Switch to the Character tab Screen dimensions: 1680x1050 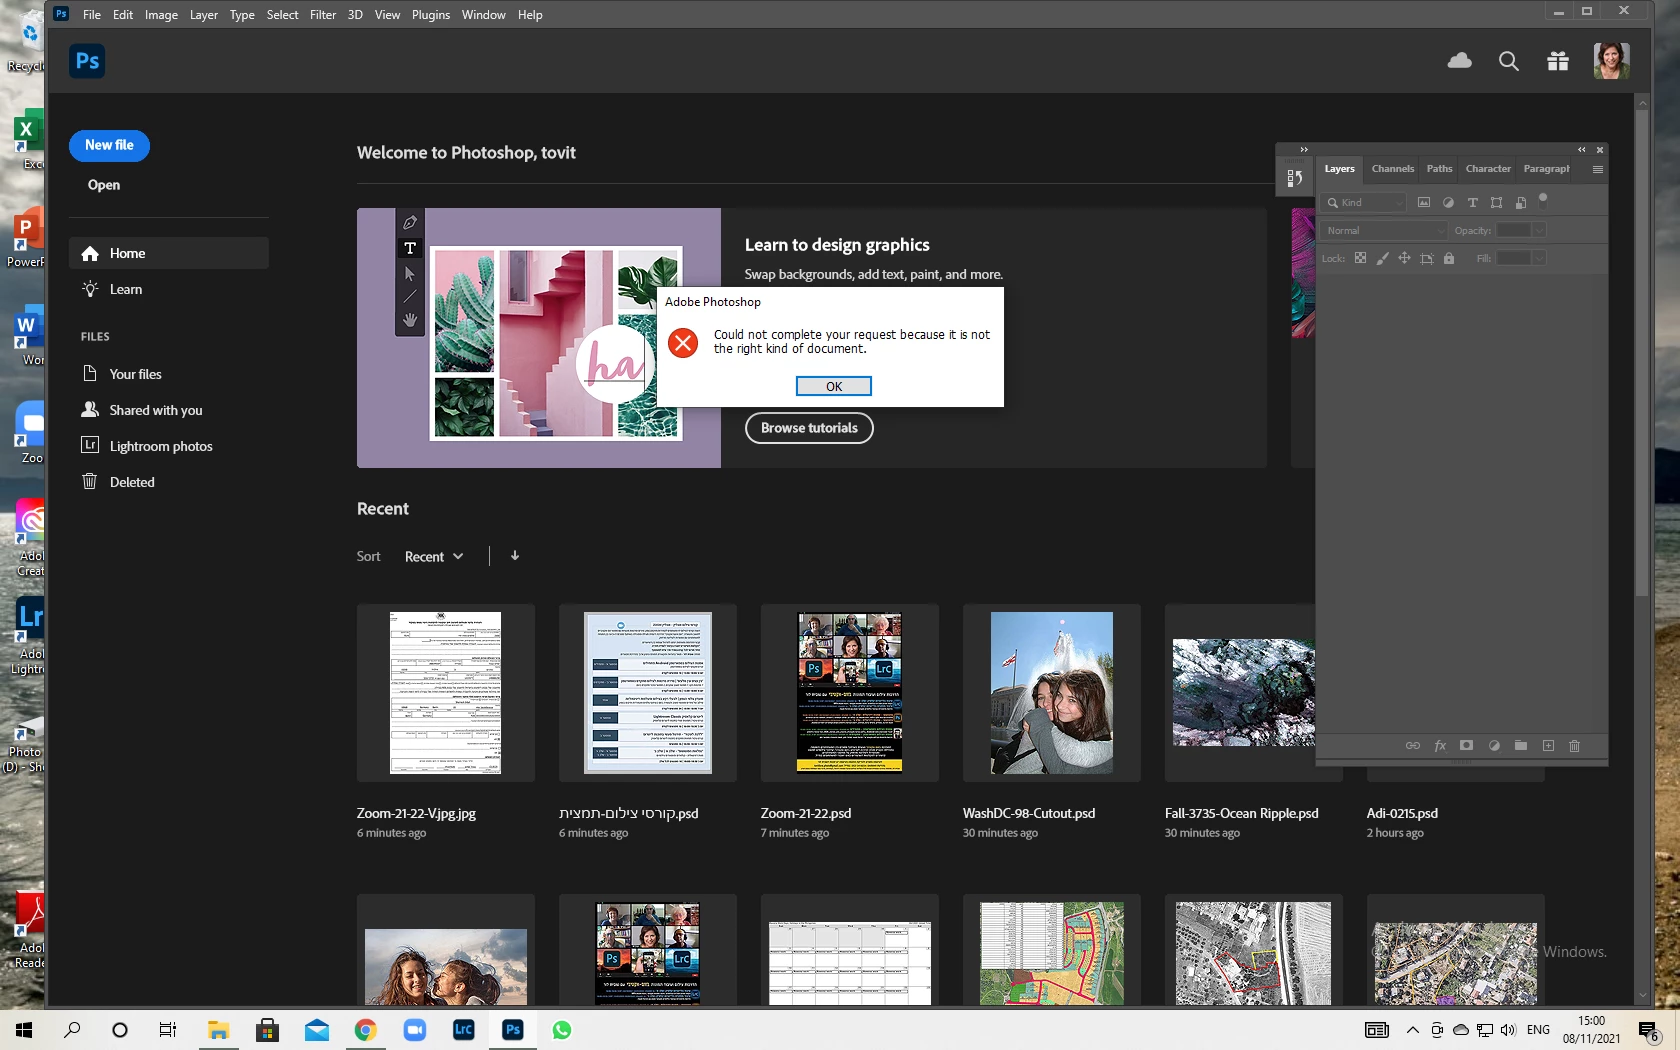[1488, 169]
